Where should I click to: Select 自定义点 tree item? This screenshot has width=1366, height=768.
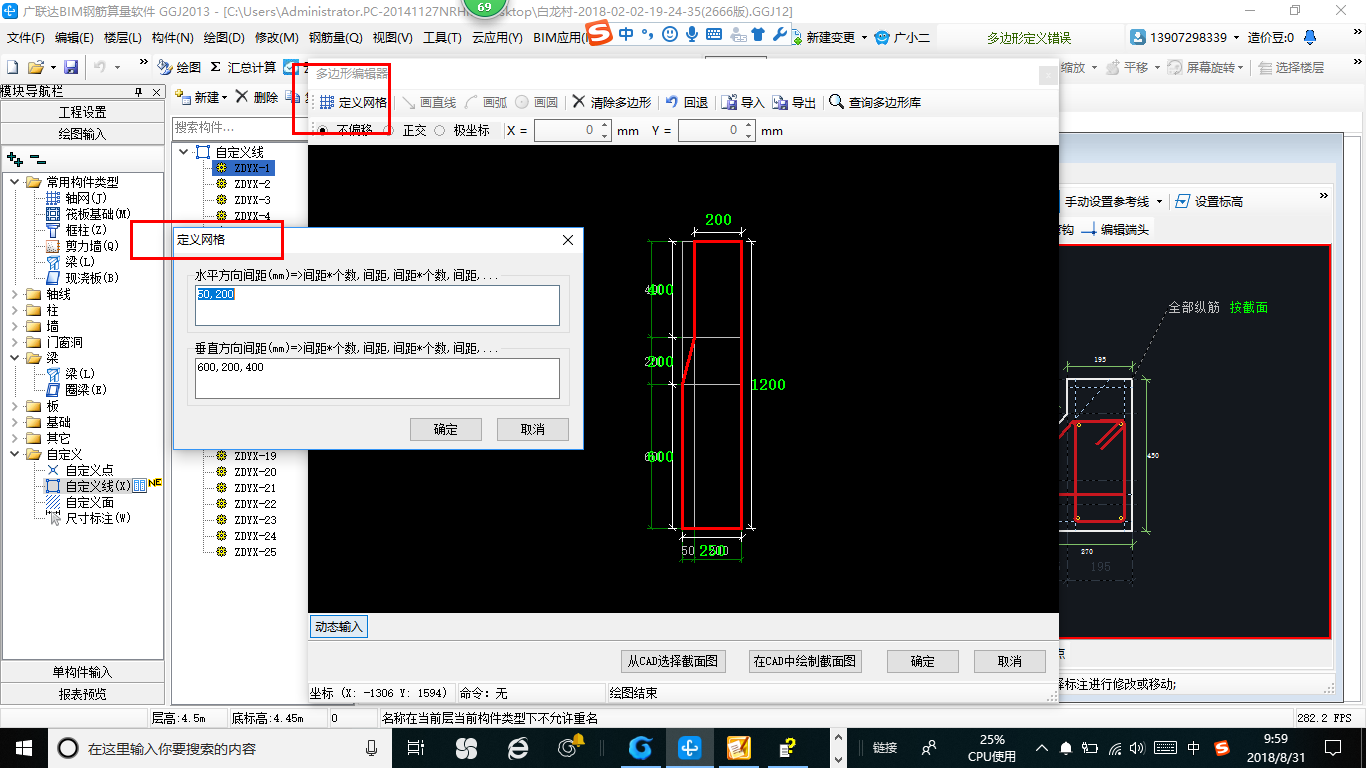coord(89,470)
